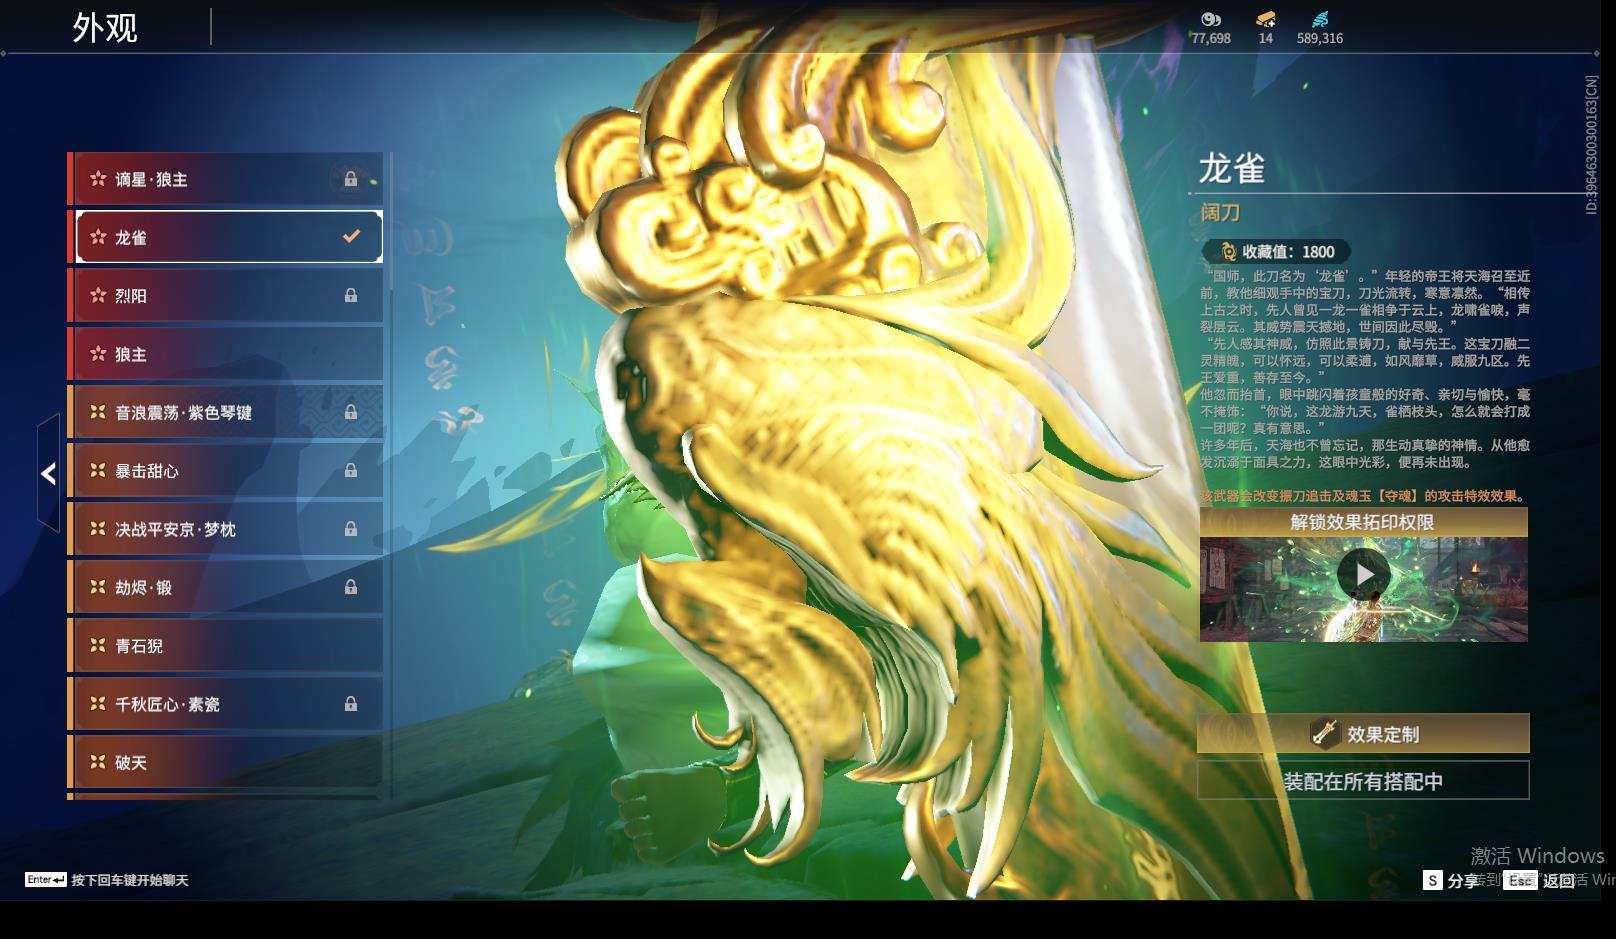Click the lock icon on 暴击甜心 entry
This screenshot has width=1616, height=939.
[x=351, y=470]
